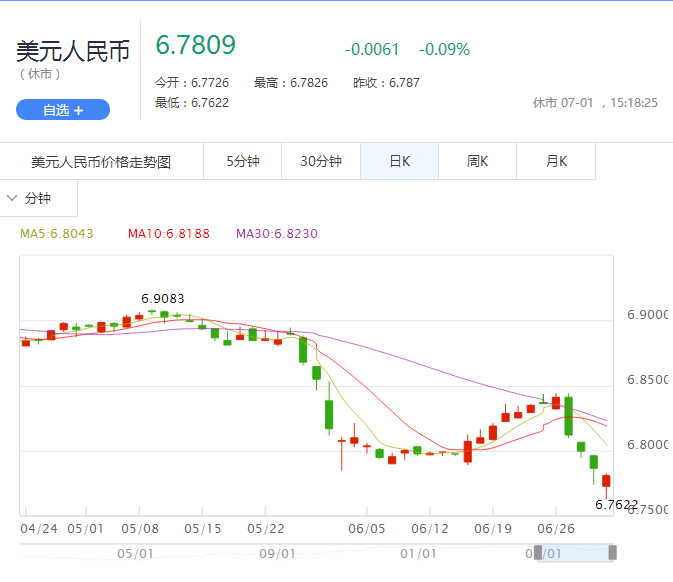This screenshot has width=673, height=582.
Task: Click the left handle of range slider
Action: pyautogui.click(x=537, y=552)
